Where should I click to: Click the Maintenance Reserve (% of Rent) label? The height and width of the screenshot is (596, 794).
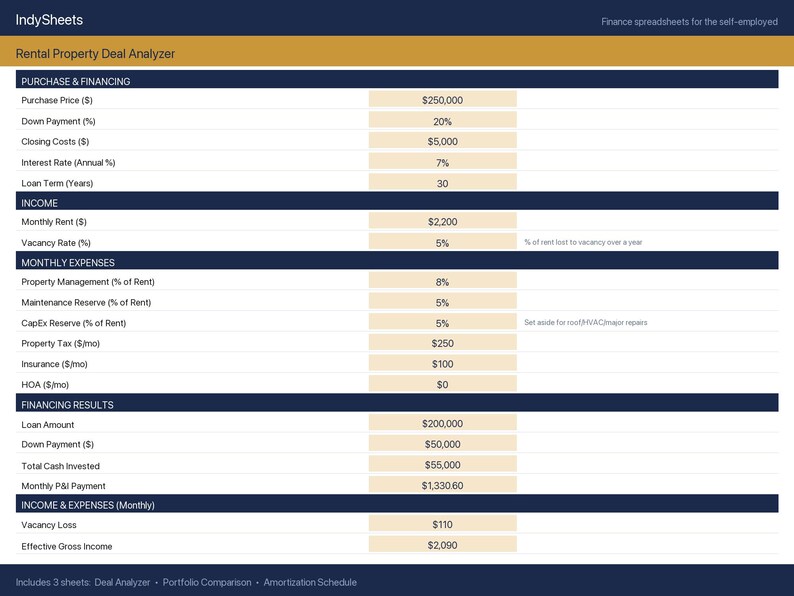pos(86,302)
